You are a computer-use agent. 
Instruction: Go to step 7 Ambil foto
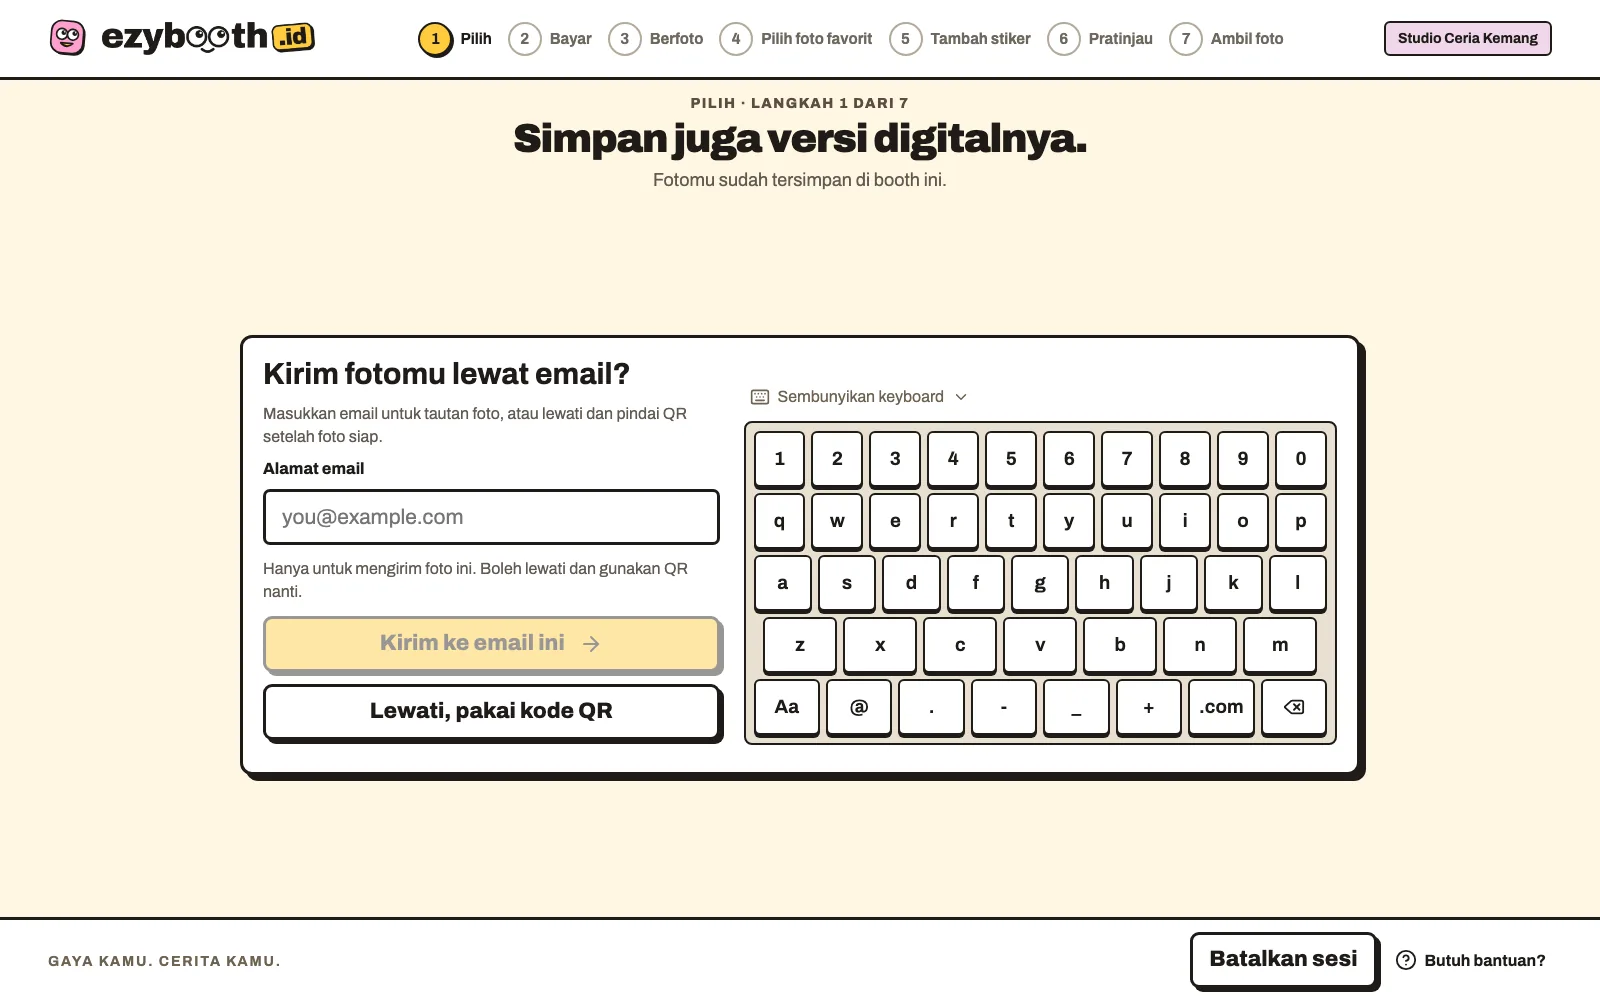tap(1227, 39)
